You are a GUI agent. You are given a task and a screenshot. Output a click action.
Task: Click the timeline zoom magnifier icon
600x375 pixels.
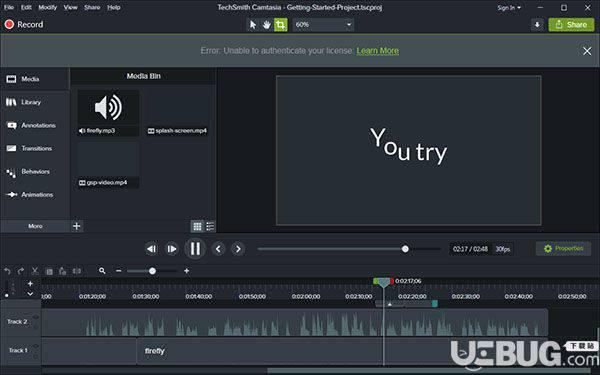[x=102, y=271]
